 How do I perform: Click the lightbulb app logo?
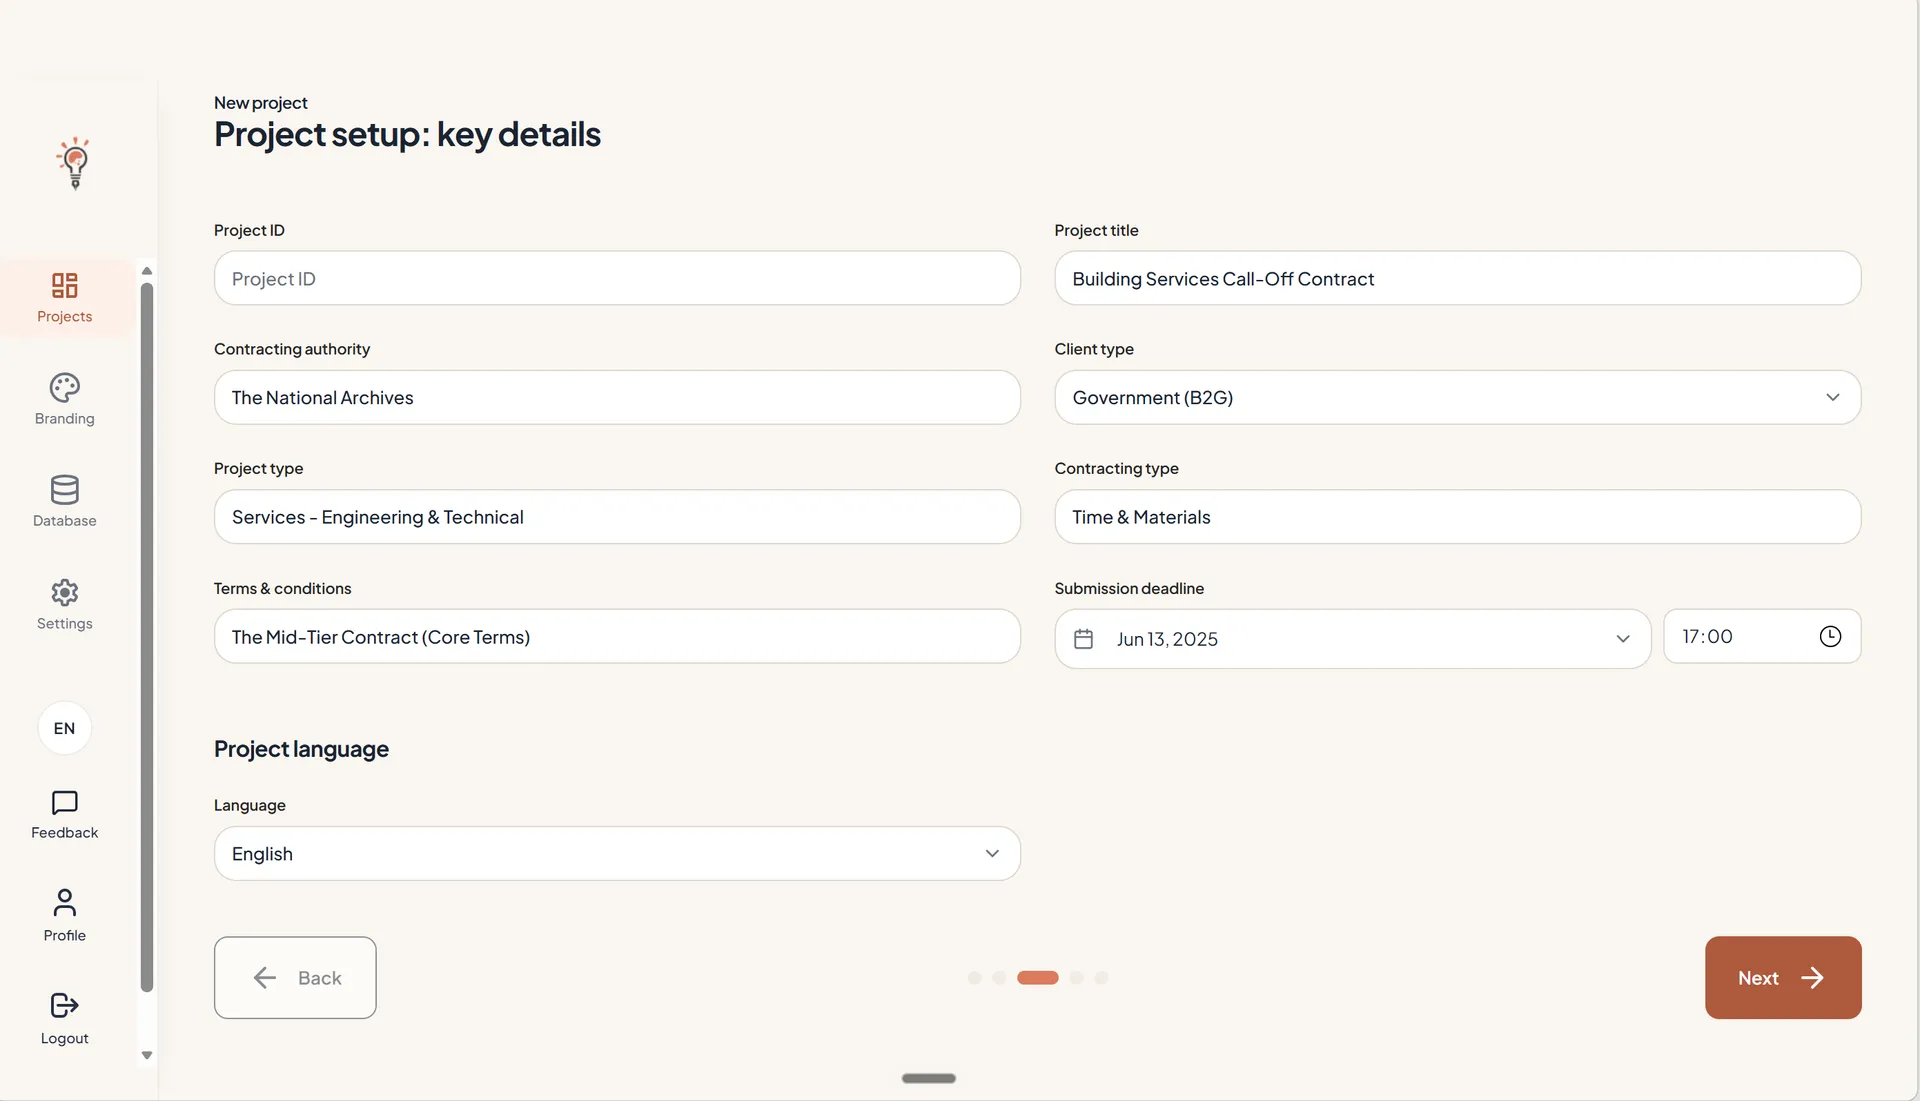[74, 163]
